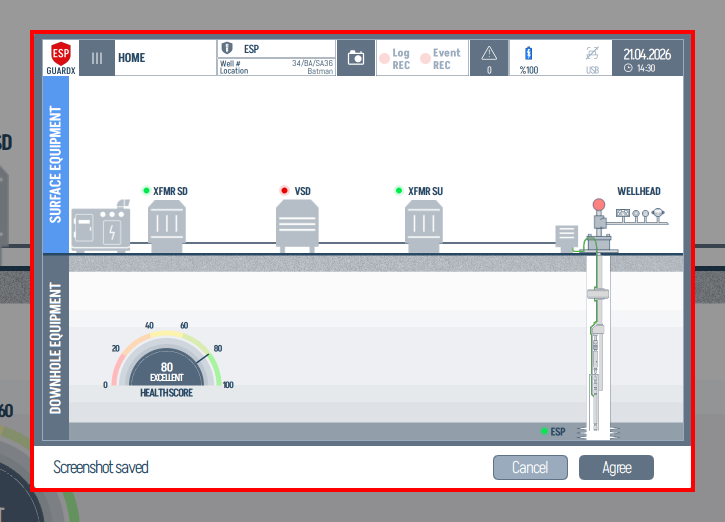Click the WELLHEAD label

639,191
